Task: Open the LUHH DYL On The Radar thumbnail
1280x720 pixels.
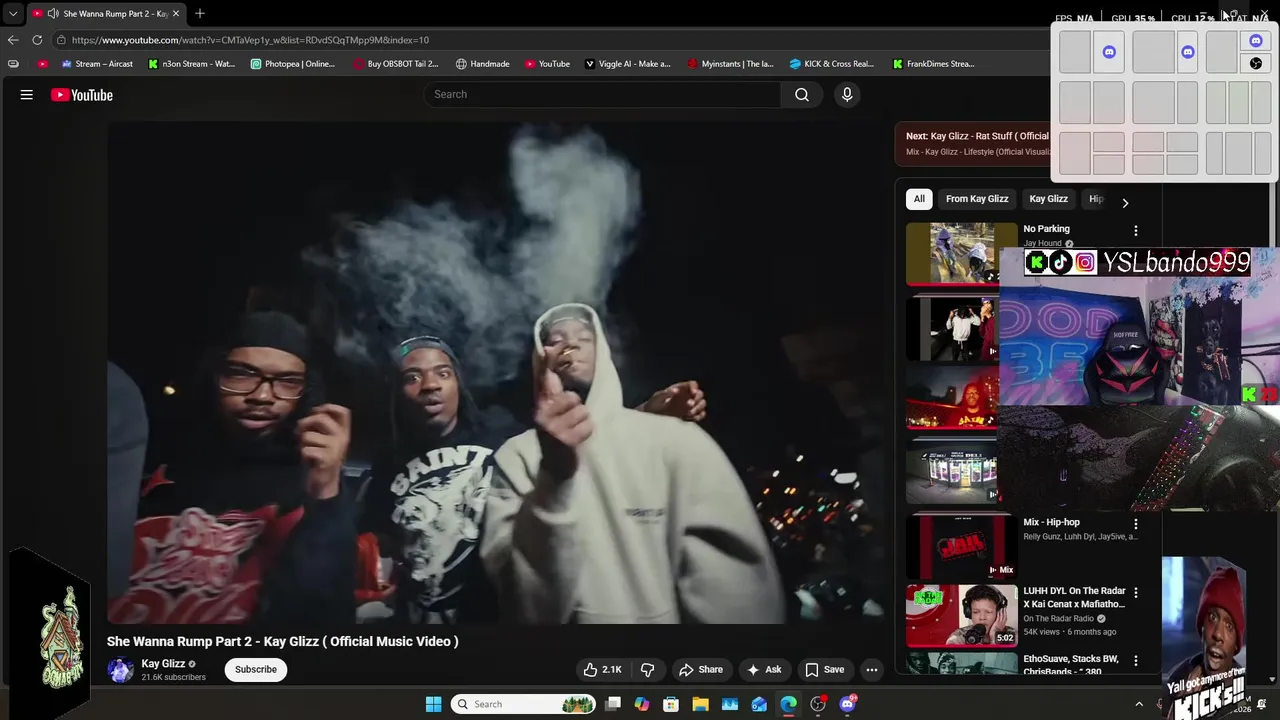Action: pyautogui.click(x=961, y=615)
